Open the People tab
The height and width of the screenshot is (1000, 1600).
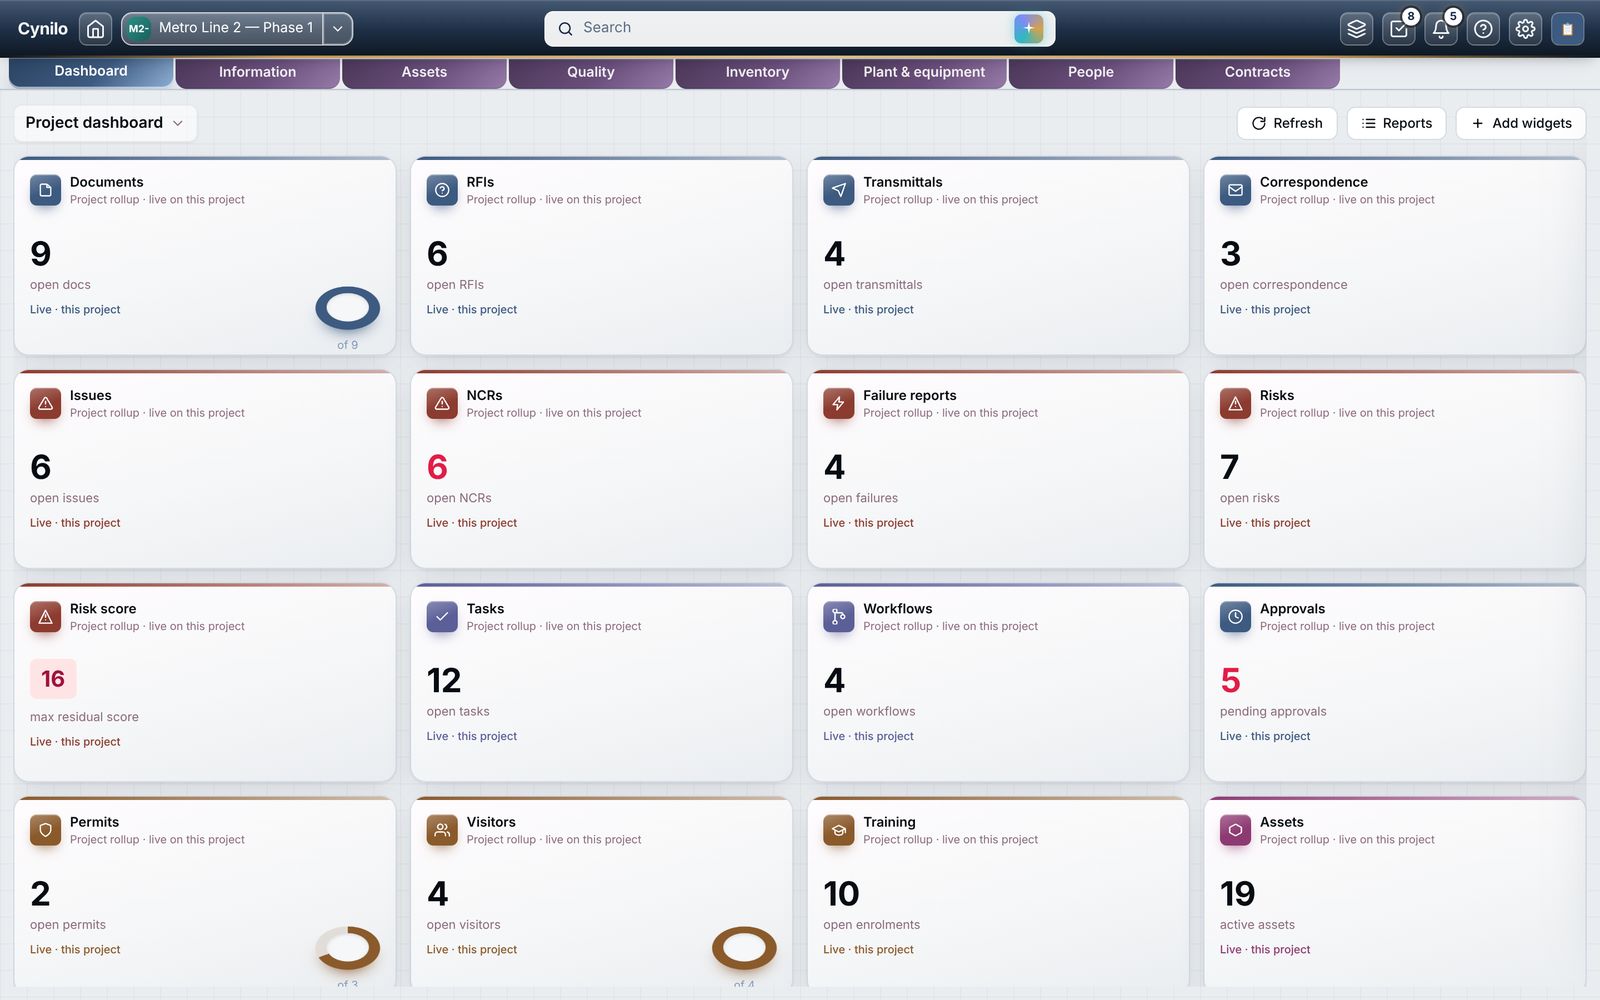1091,72
